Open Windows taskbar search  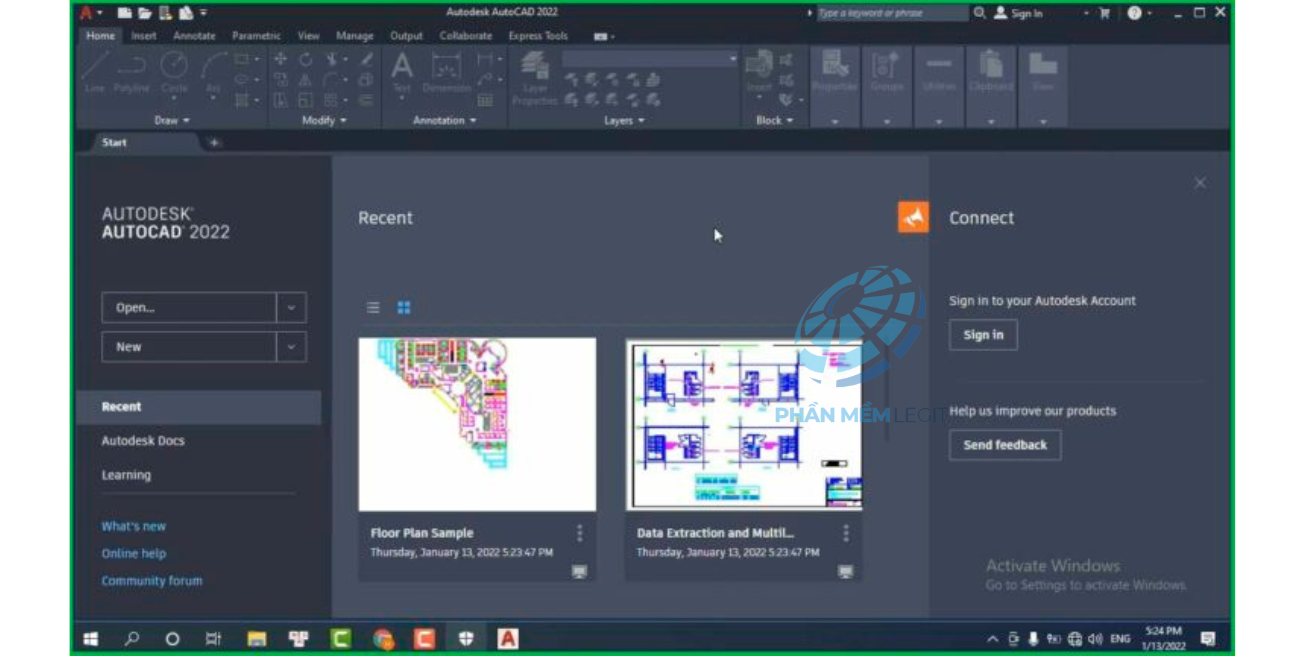pos(131,638)
